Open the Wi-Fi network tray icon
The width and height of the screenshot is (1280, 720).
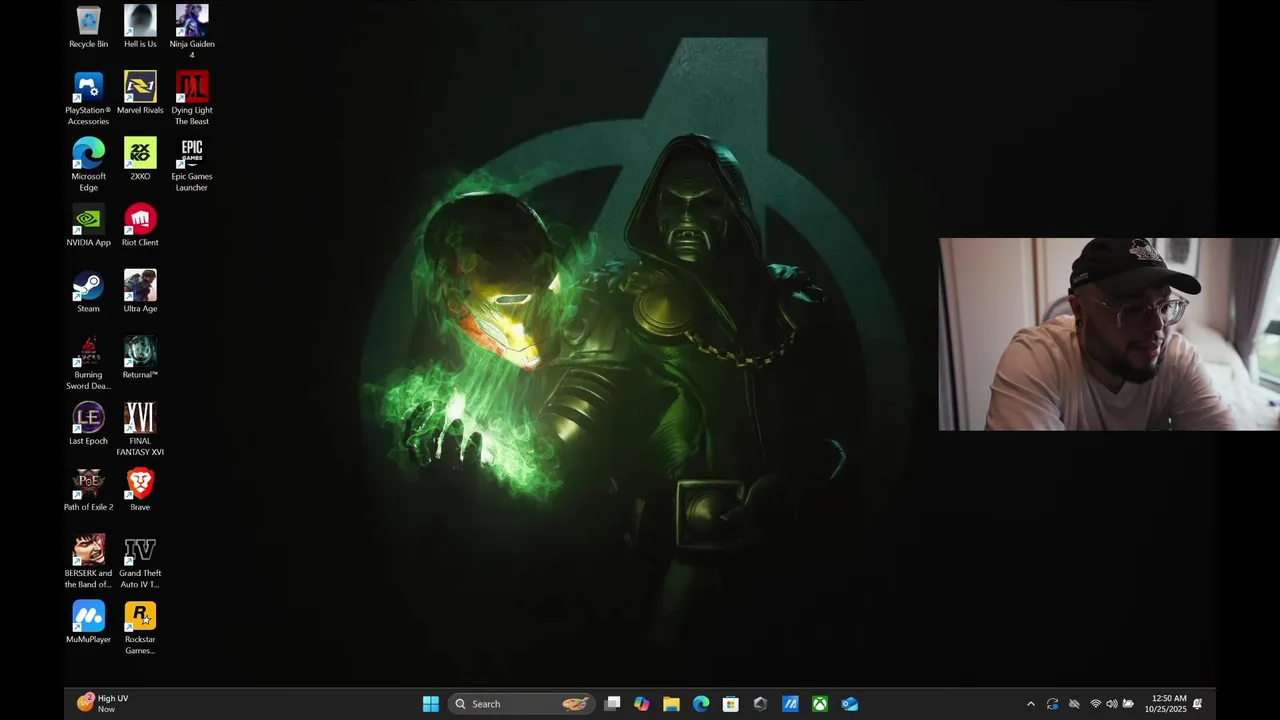tap(1095, 704)
